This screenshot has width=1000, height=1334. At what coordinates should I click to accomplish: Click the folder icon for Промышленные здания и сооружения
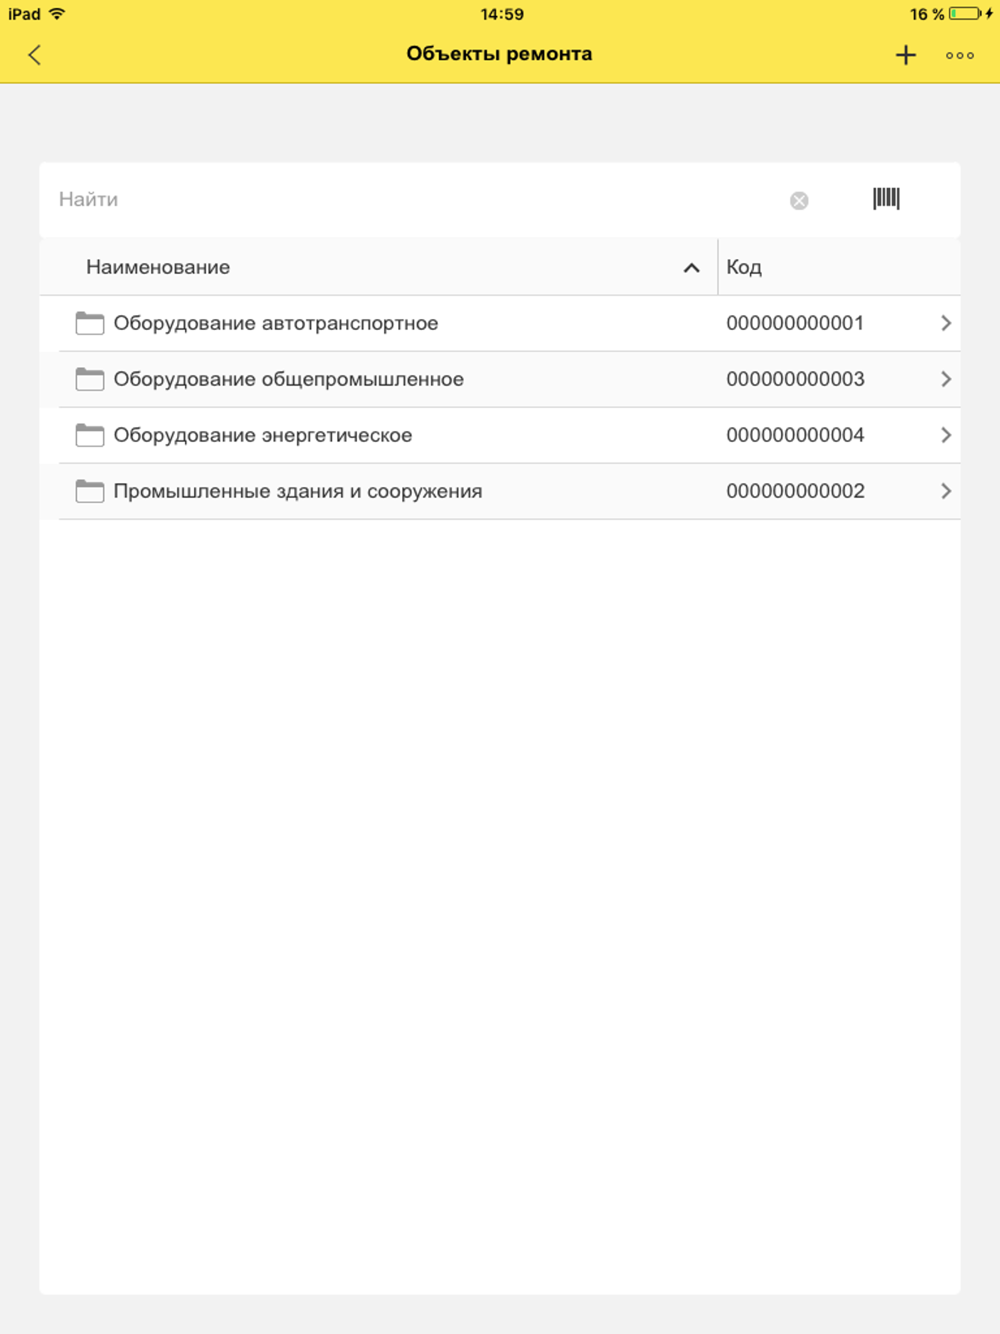[x=90, y=491]
